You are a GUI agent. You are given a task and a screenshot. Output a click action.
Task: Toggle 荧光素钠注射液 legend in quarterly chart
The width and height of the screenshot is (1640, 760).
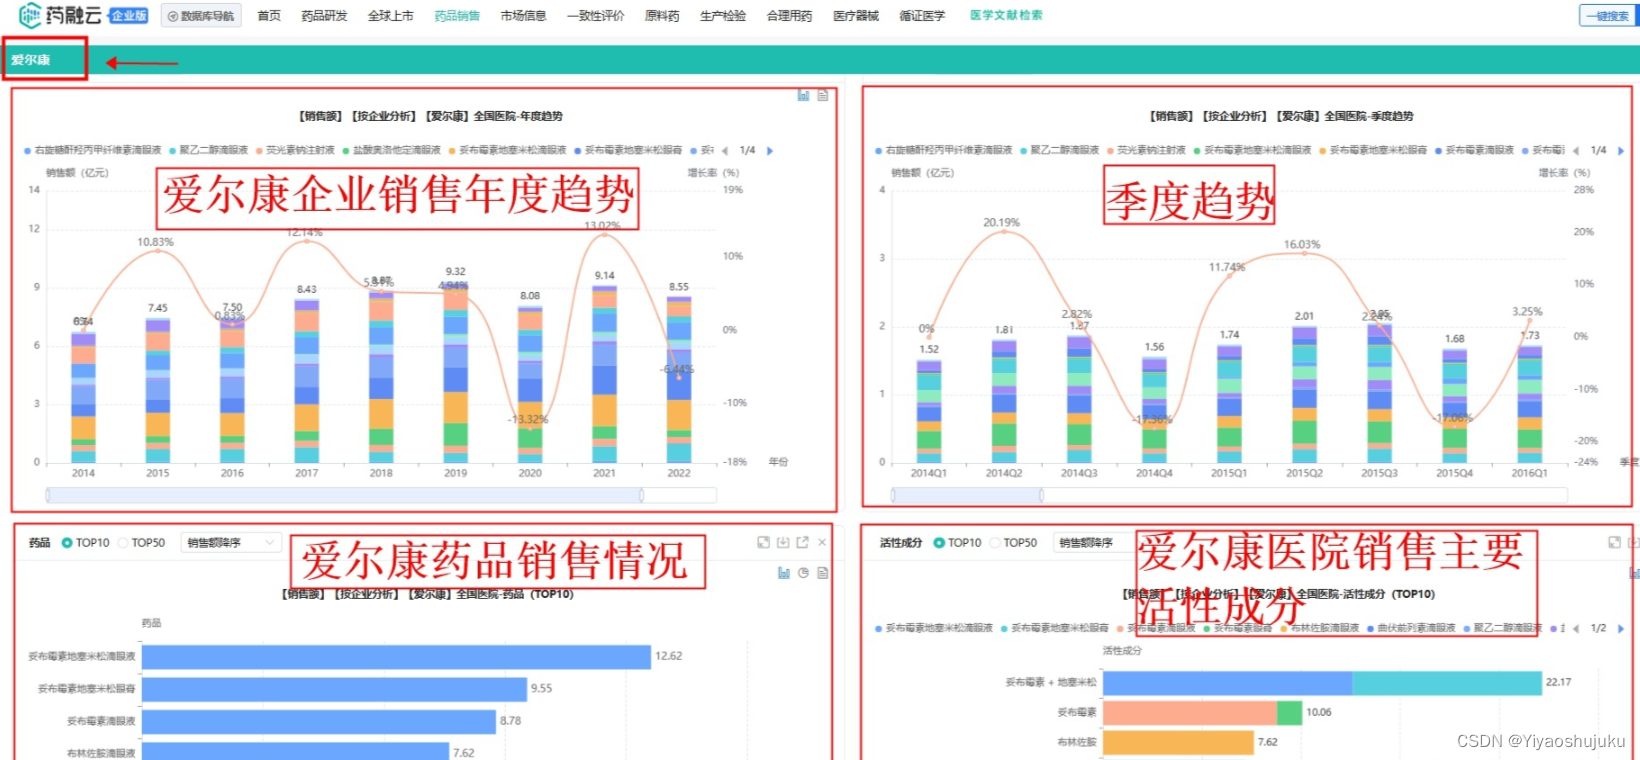1146,150
